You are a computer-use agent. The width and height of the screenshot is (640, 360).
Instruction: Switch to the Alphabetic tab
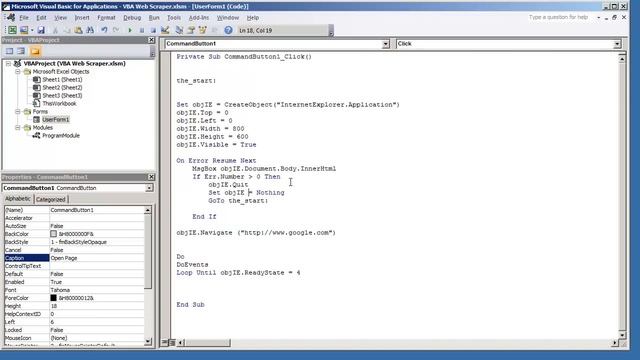pyautogui.click(x=18, y=199)
